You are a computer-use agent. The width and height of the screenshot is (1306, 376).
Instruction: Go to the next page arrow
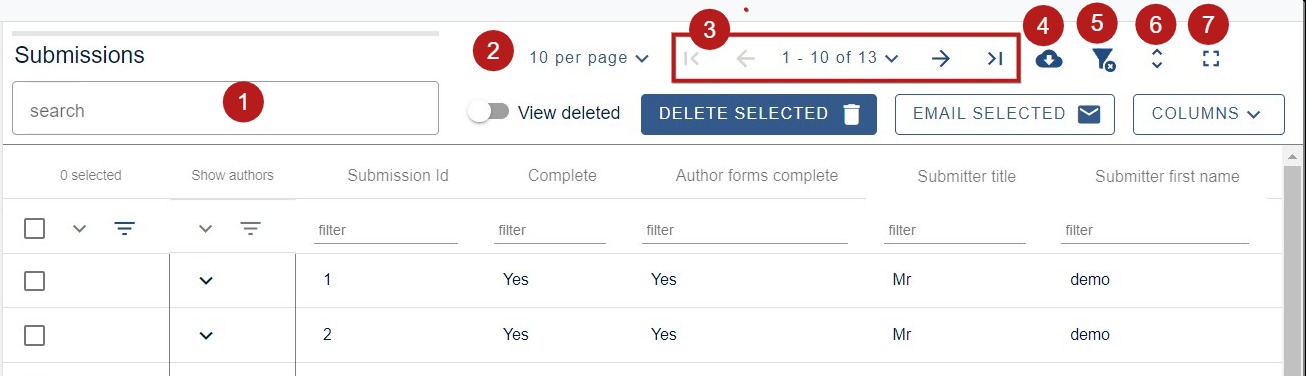pos(941,58)
